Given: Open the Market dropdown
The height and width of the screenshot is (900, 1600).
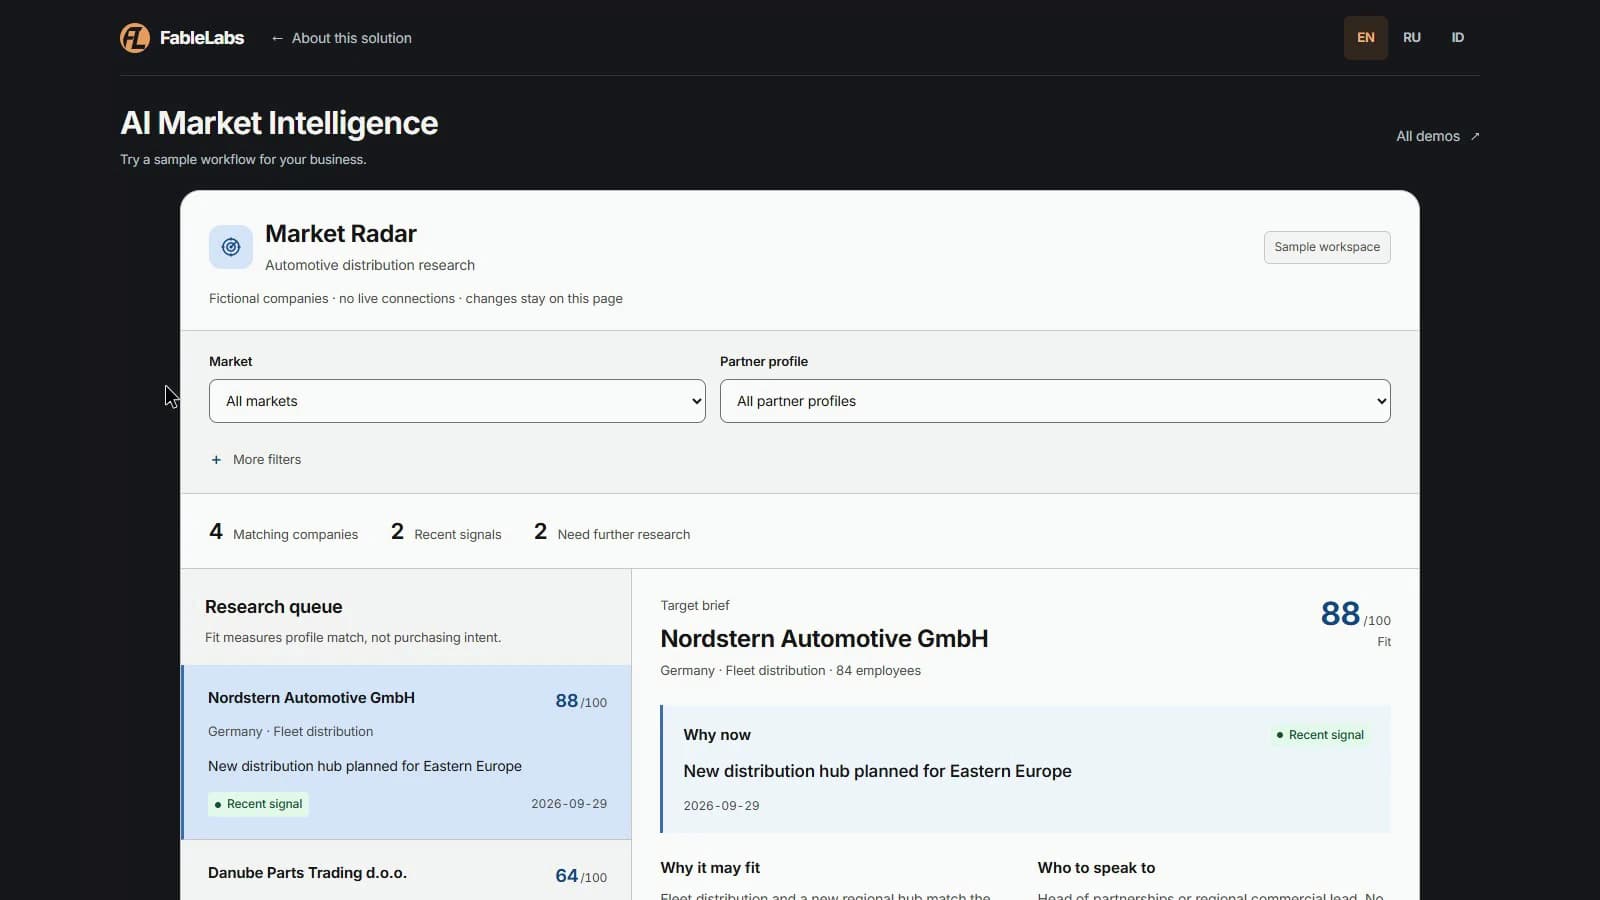Looking at the screenshot, I should tap(457, 401).
